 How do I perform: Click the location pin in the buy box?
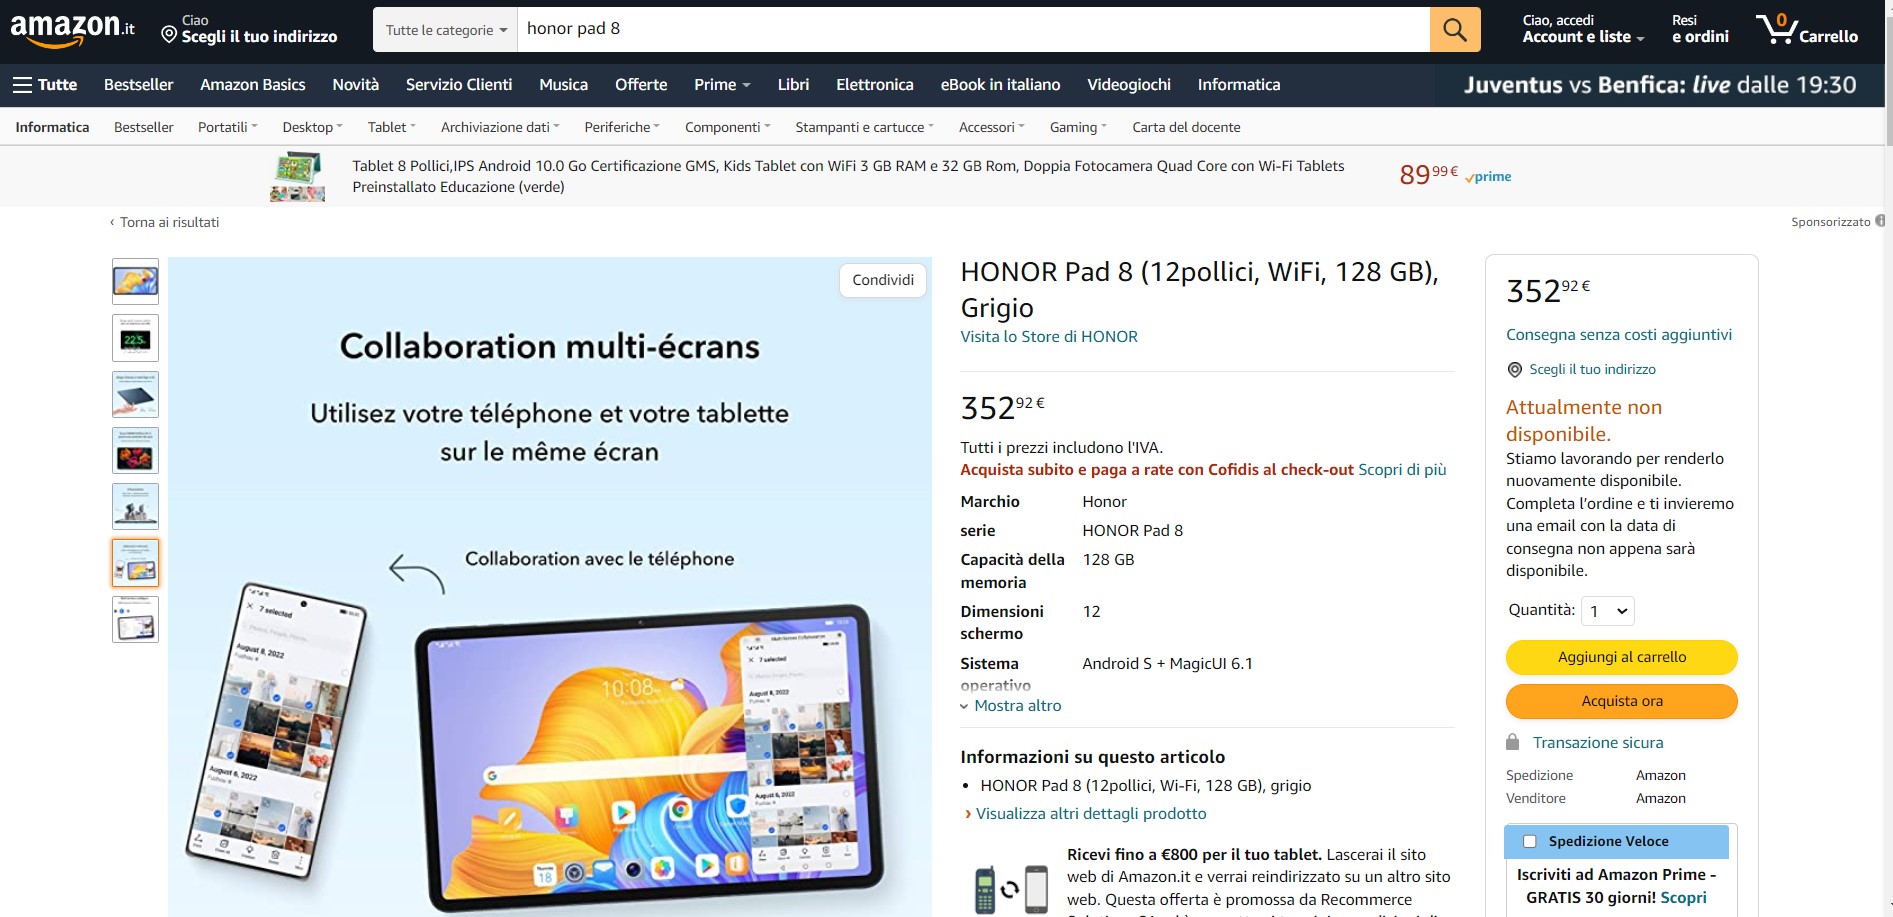point(1516,369)
